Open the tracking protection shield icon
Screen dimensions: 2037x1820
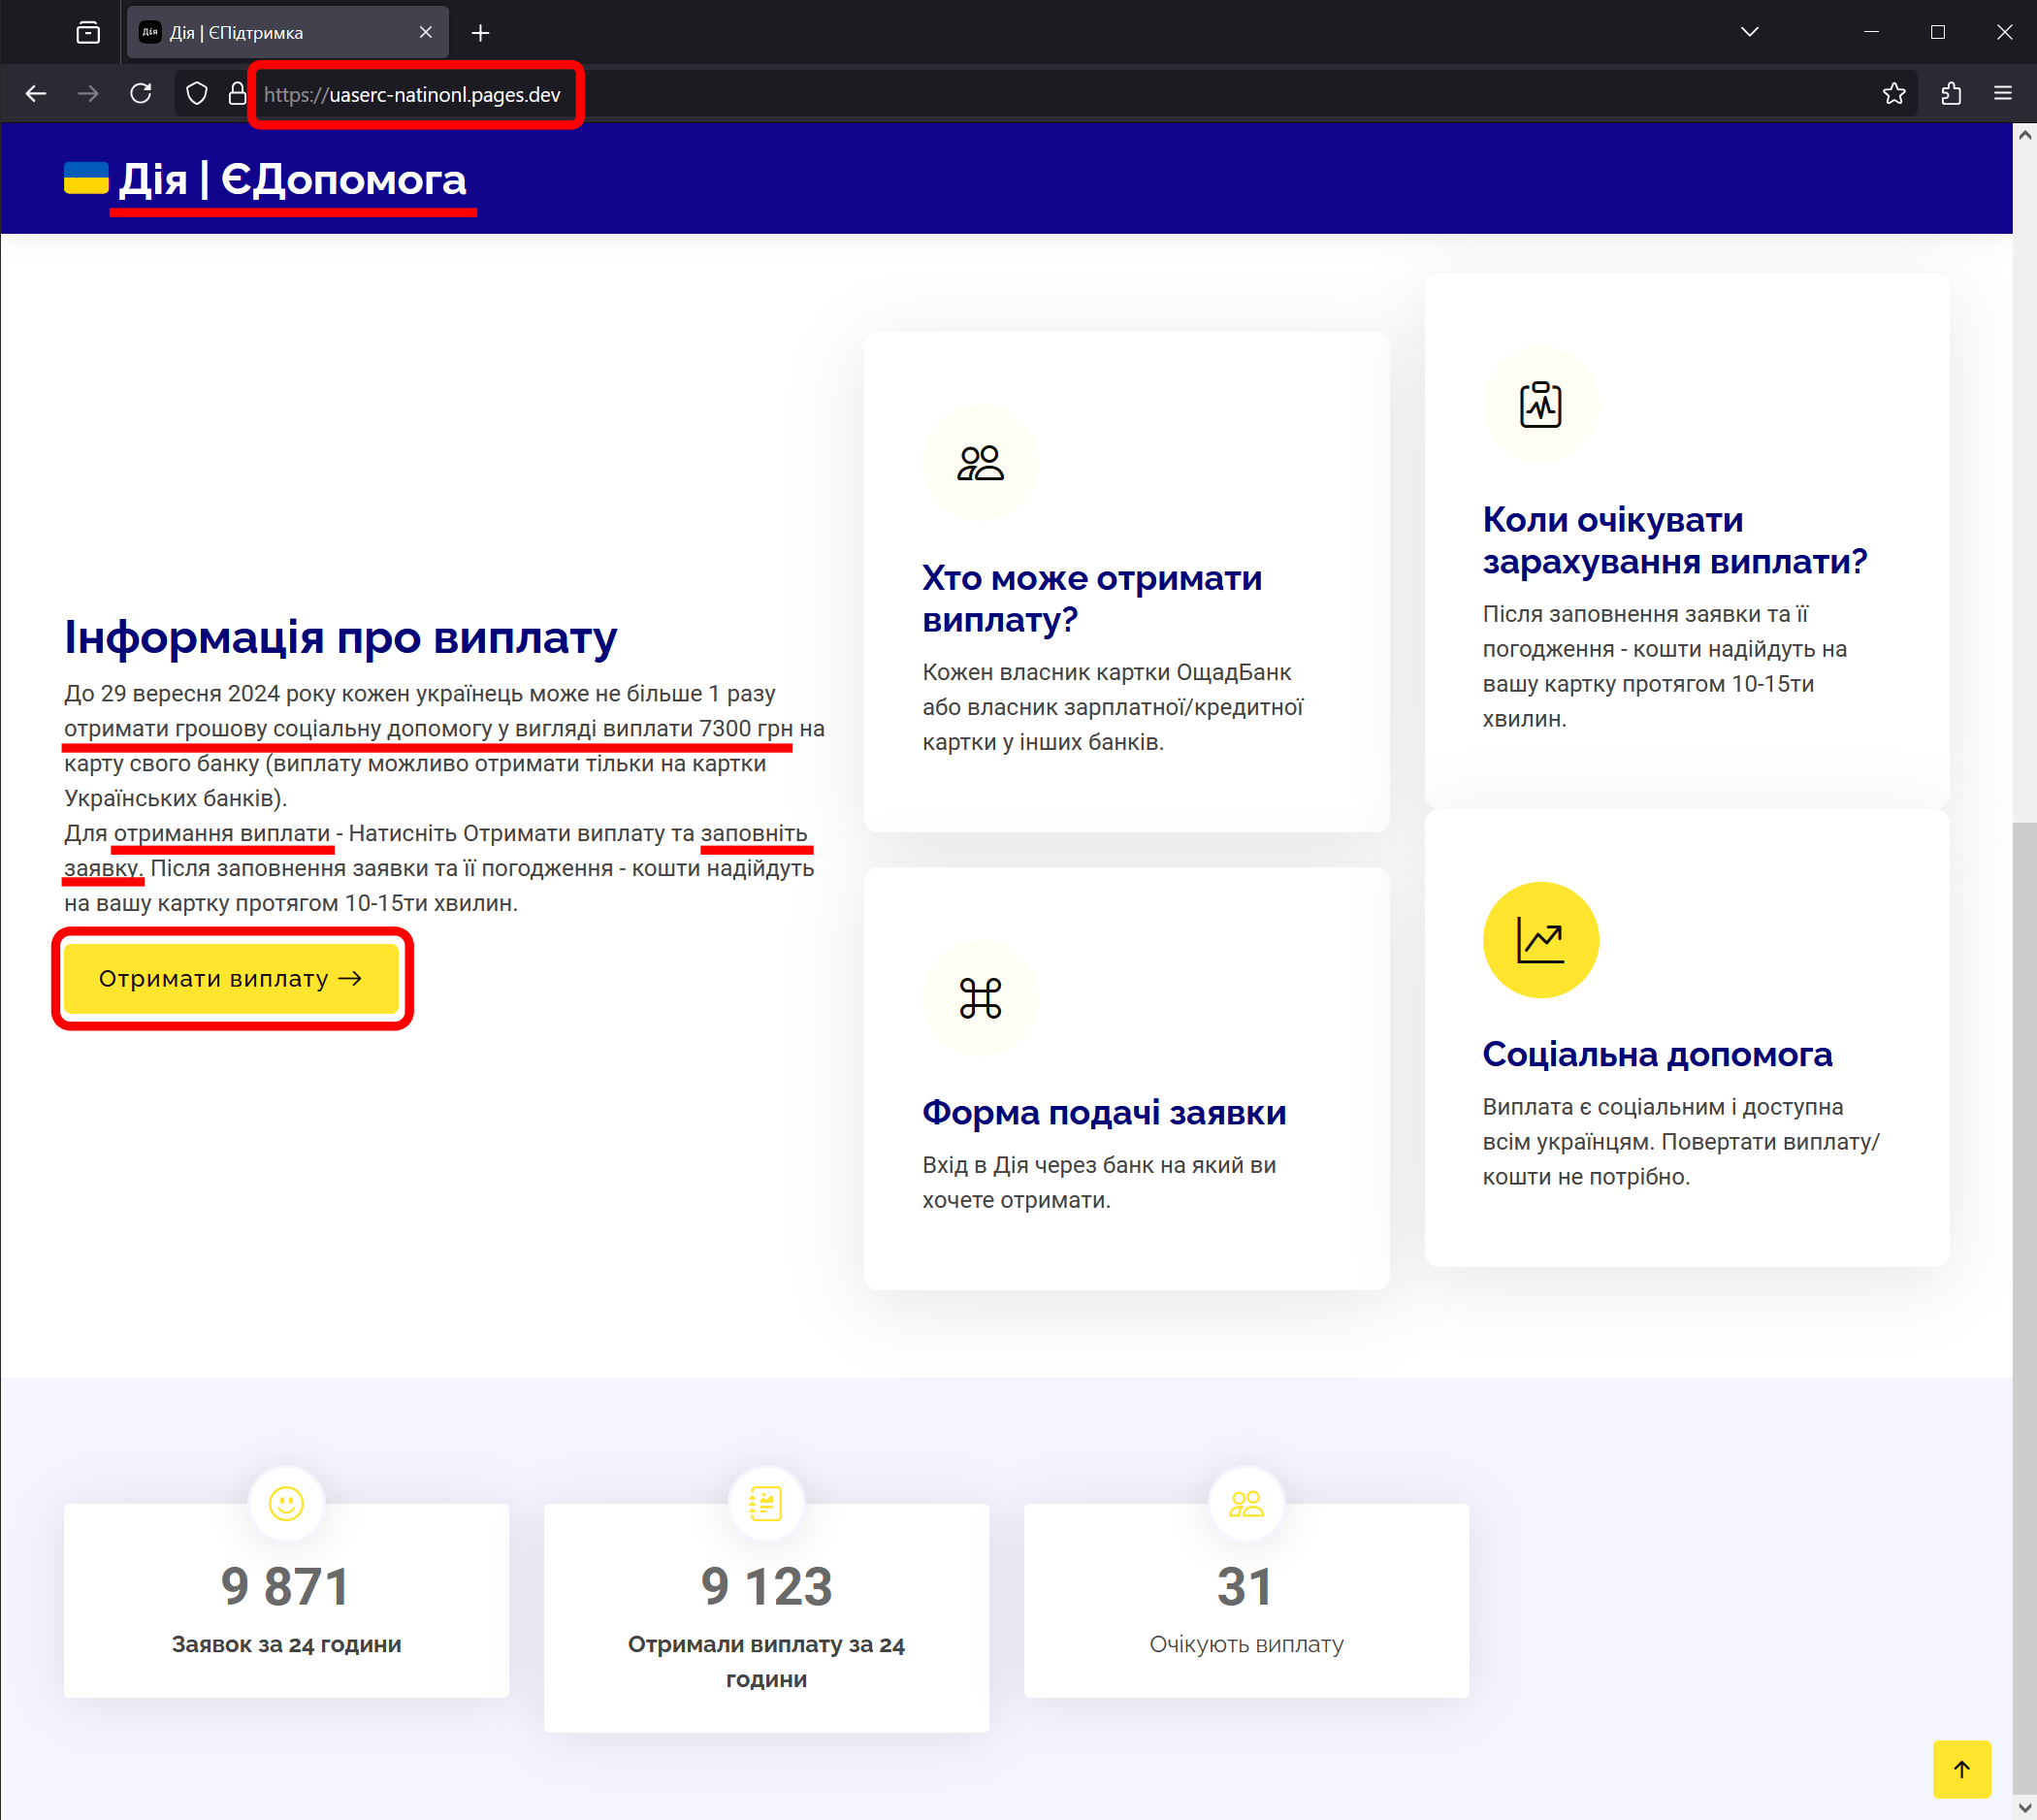pos(197,94)
